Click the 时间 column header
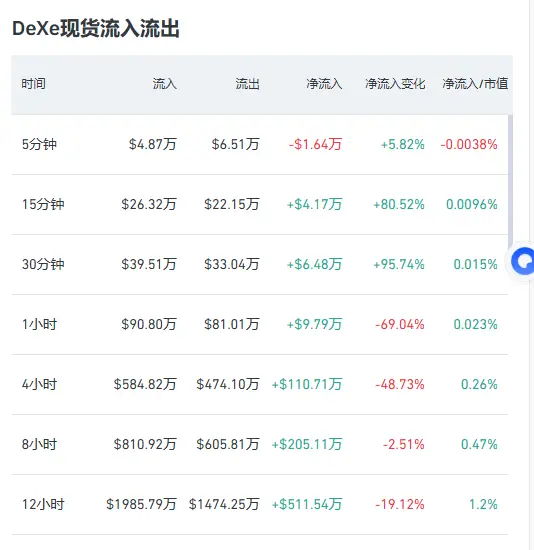Image resolution: width=534 pixels, height=550 pixels. (x=34, y=84)
